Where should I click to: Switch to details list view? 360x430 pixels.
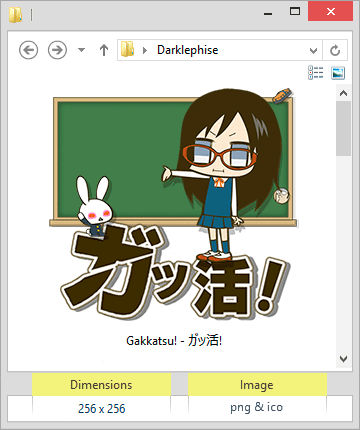click(315, 72)
